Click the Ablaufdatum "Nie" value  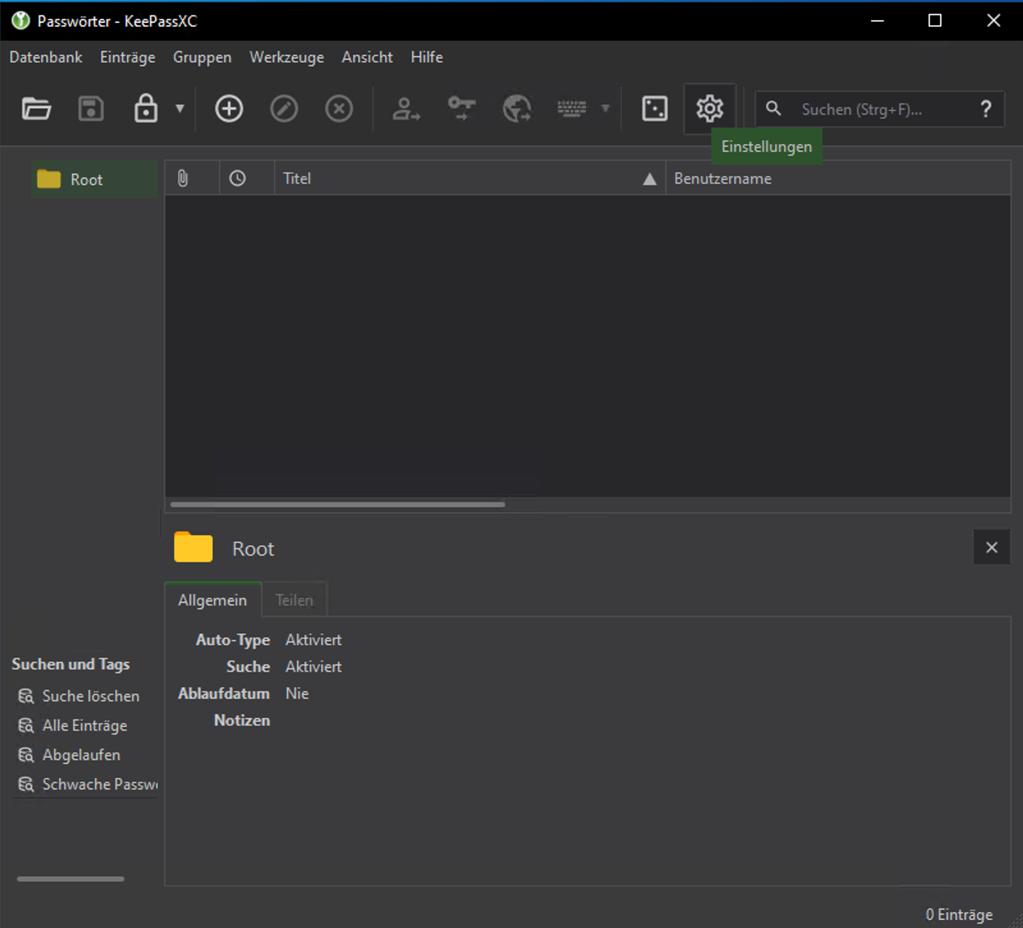tap(297, 693)
